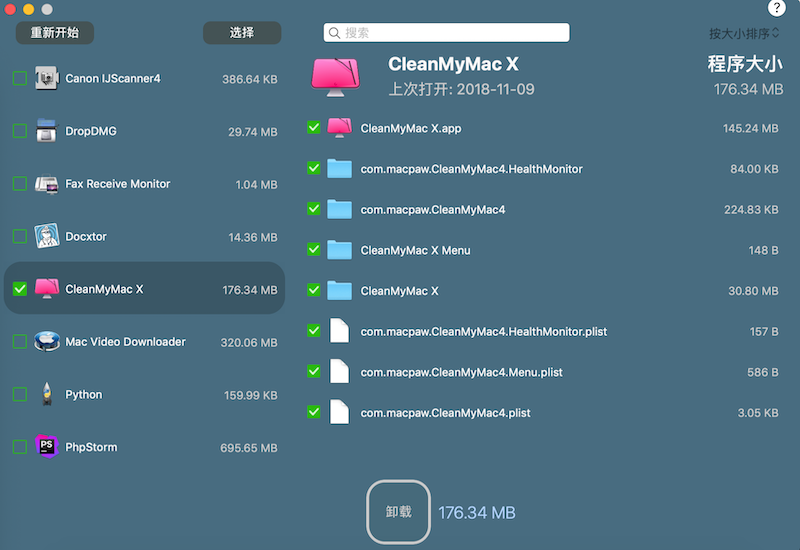Viewport: 800px width, 550px height.
Task: Uncheck the CleanMyMac X folder checkbox
Action: (x=314, y=290)
